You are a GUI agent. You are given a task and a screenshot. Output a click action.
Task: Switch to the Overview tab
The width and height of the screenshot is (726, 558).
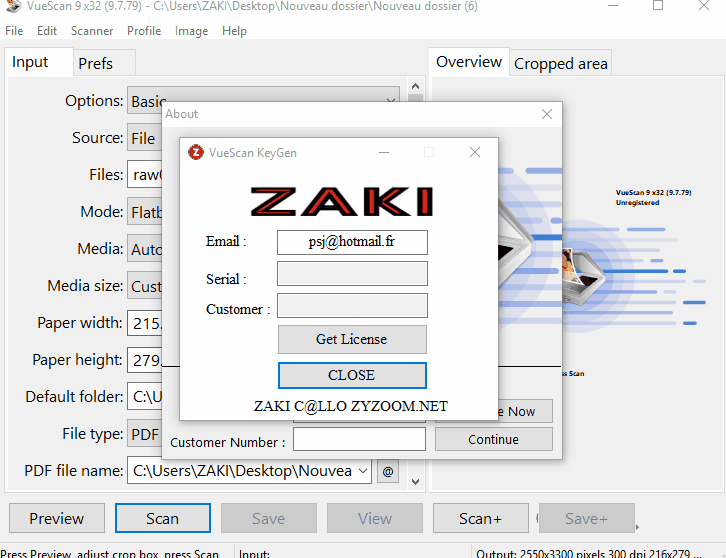click(469, 62)
